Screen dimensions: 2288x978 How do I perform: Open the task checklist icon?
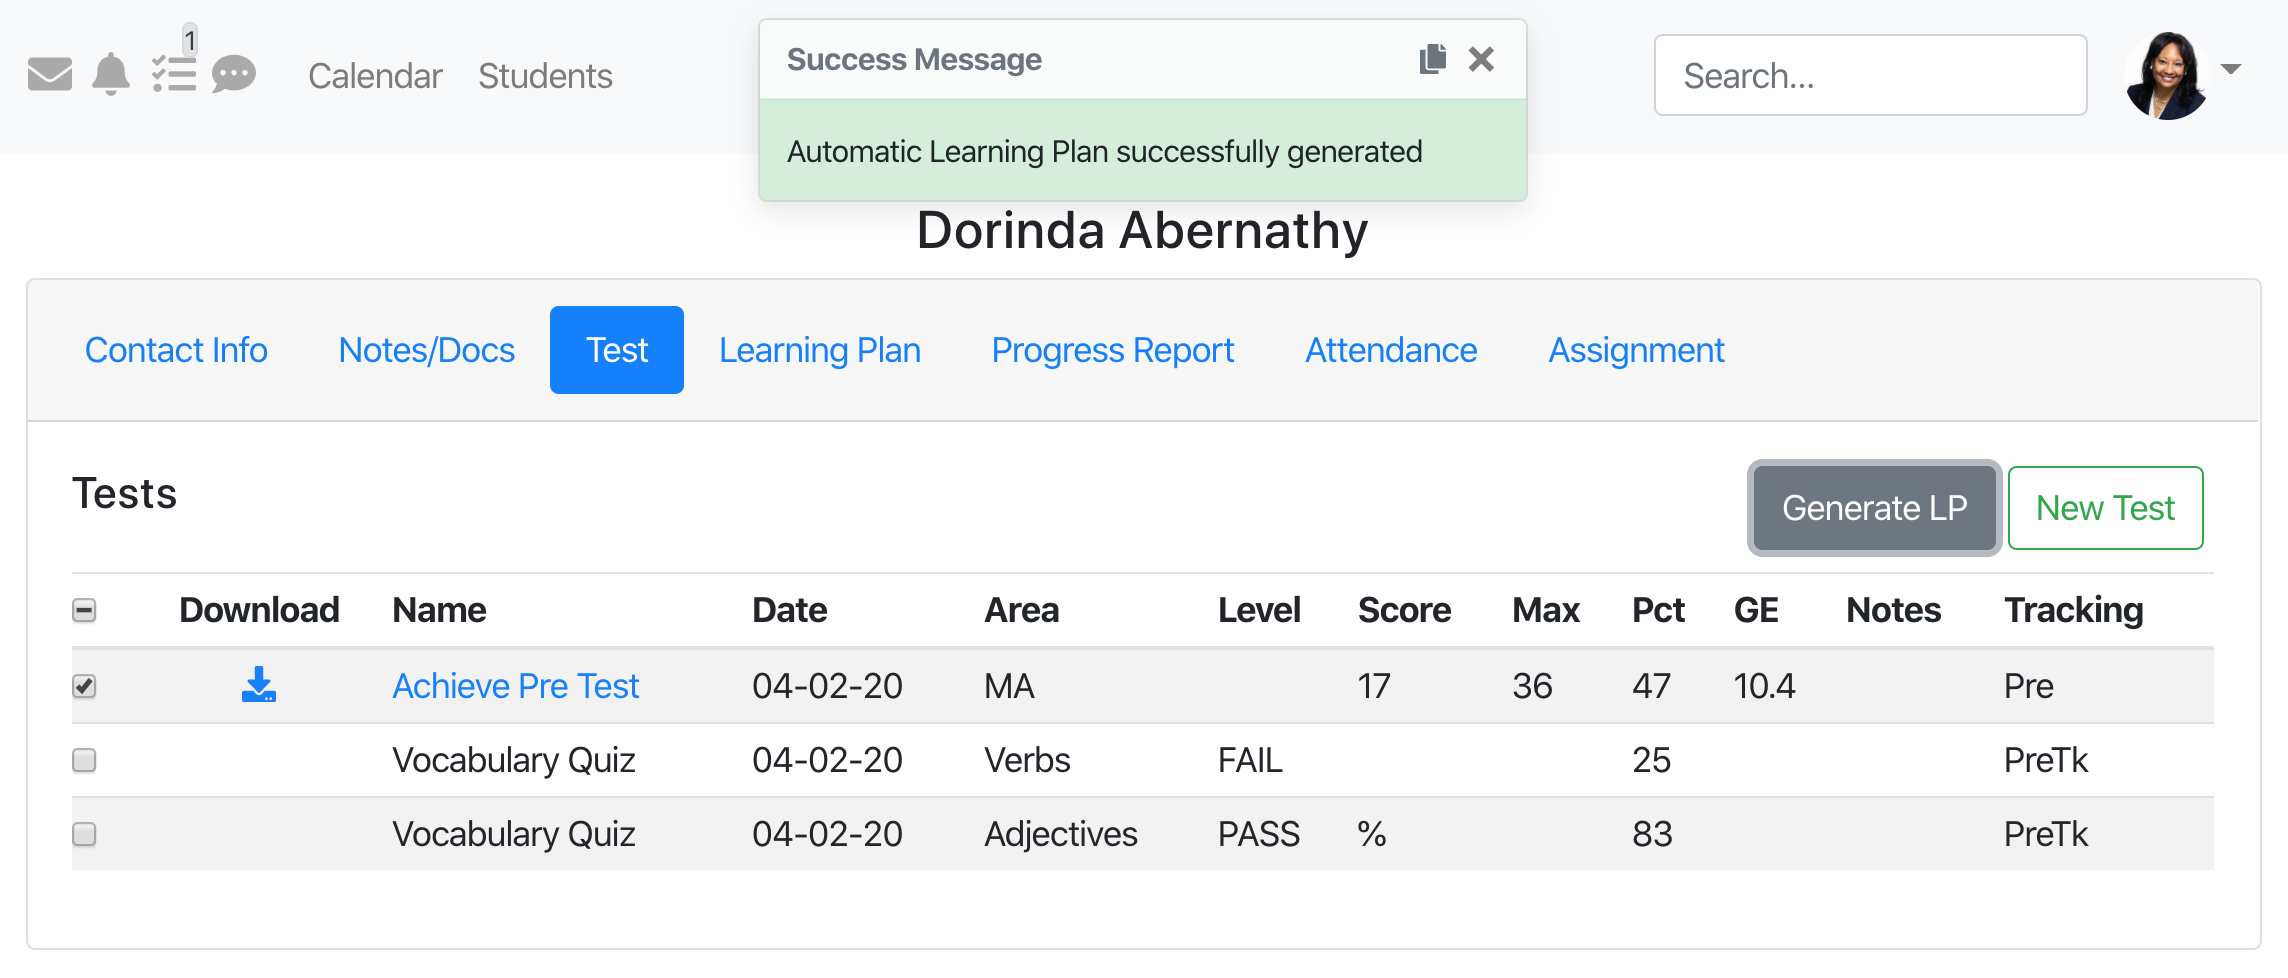tap(174, 74)
